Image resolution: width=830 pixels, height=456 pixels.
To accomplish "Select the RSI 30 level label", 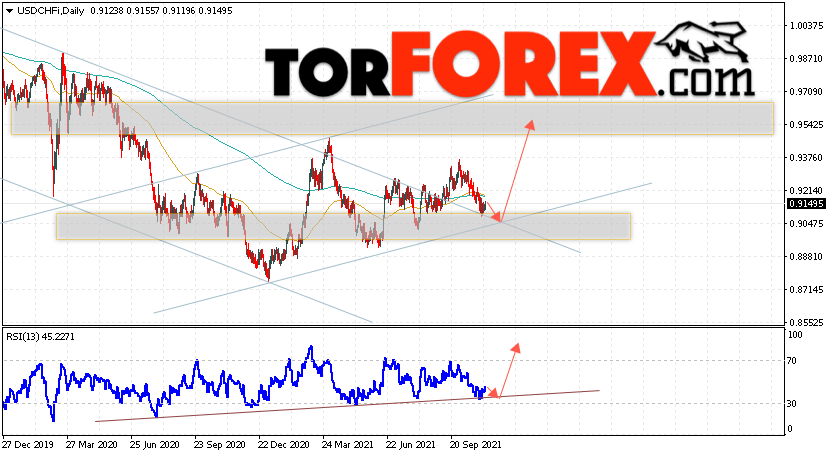I will pos(792,404).
